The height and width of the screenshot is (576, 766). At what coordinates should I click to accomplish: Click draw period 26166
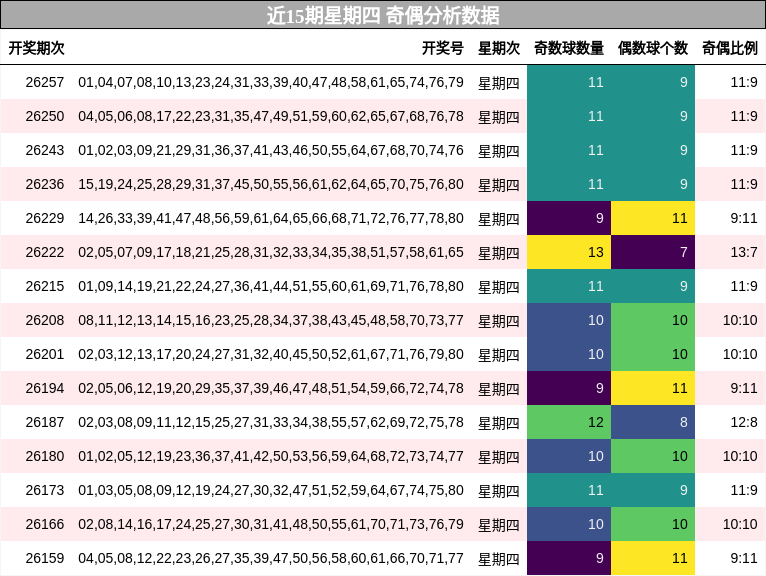(x=45, y=524)
